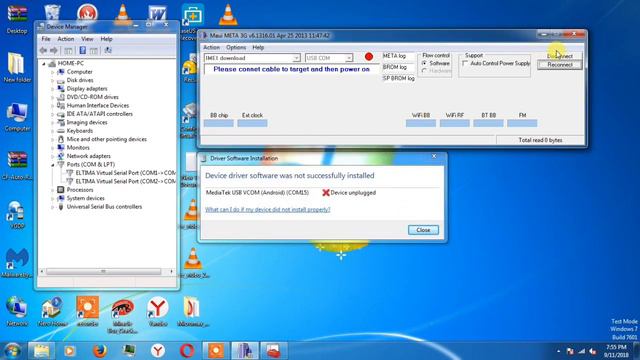This screenshot has height=360, width=640.
Task: Open the New folder desktop icon
Action: (x=16, y=68)
